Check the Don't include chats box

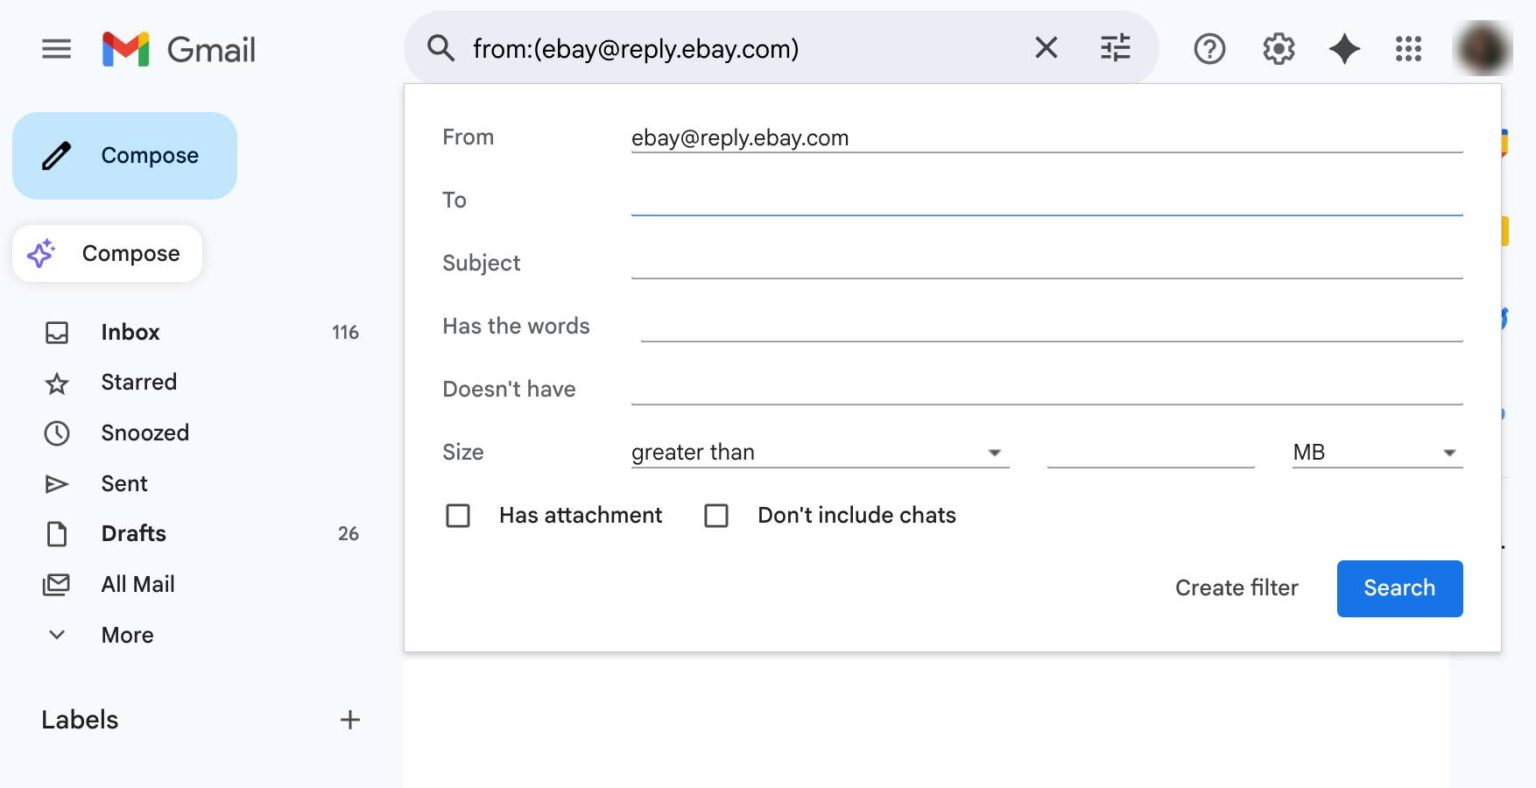pos(717,516)
